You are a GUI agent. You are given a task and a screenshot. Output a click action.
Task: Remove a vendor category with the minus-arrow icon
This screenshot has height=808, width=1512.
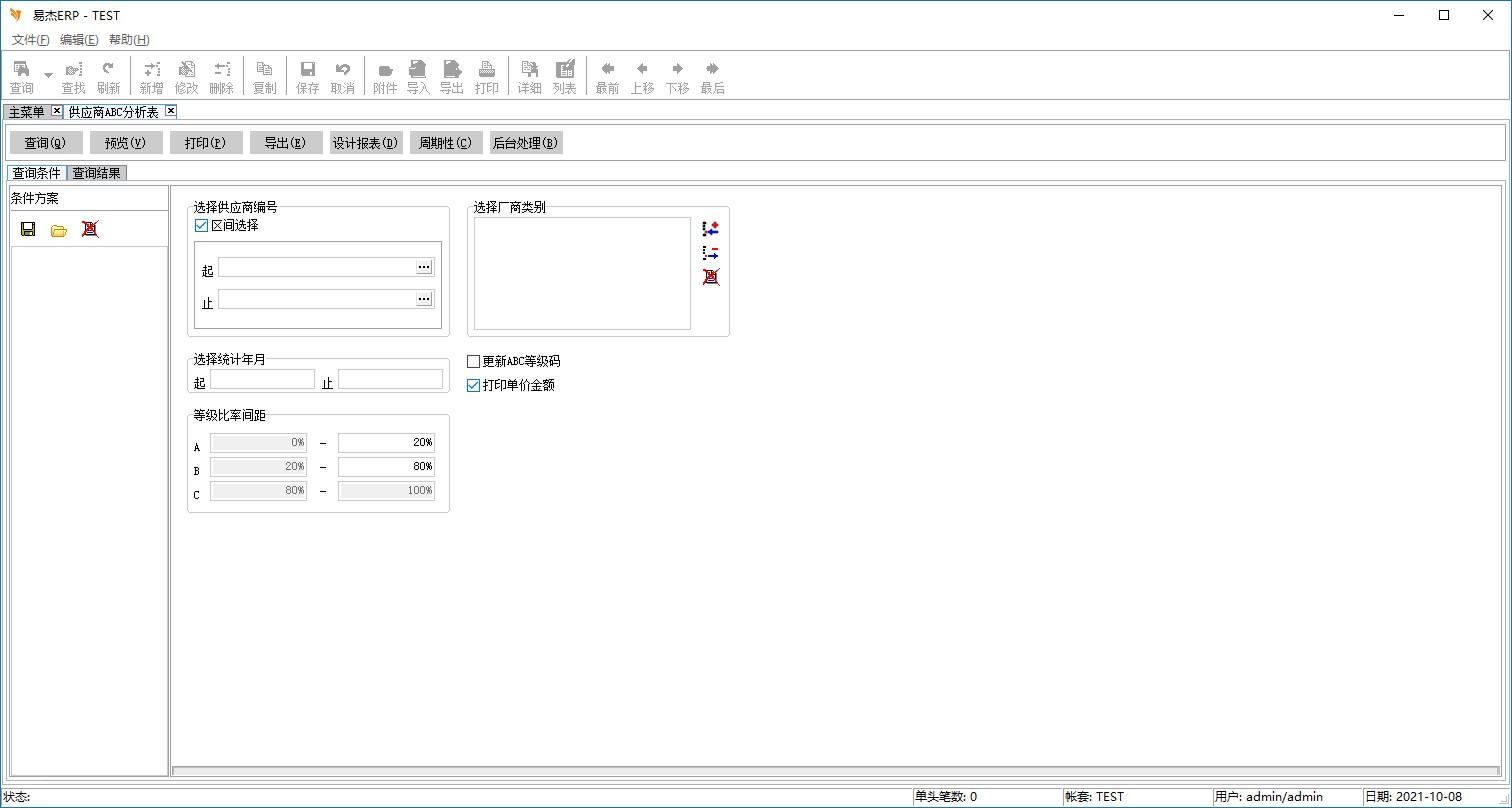click(x=711, y=253)
